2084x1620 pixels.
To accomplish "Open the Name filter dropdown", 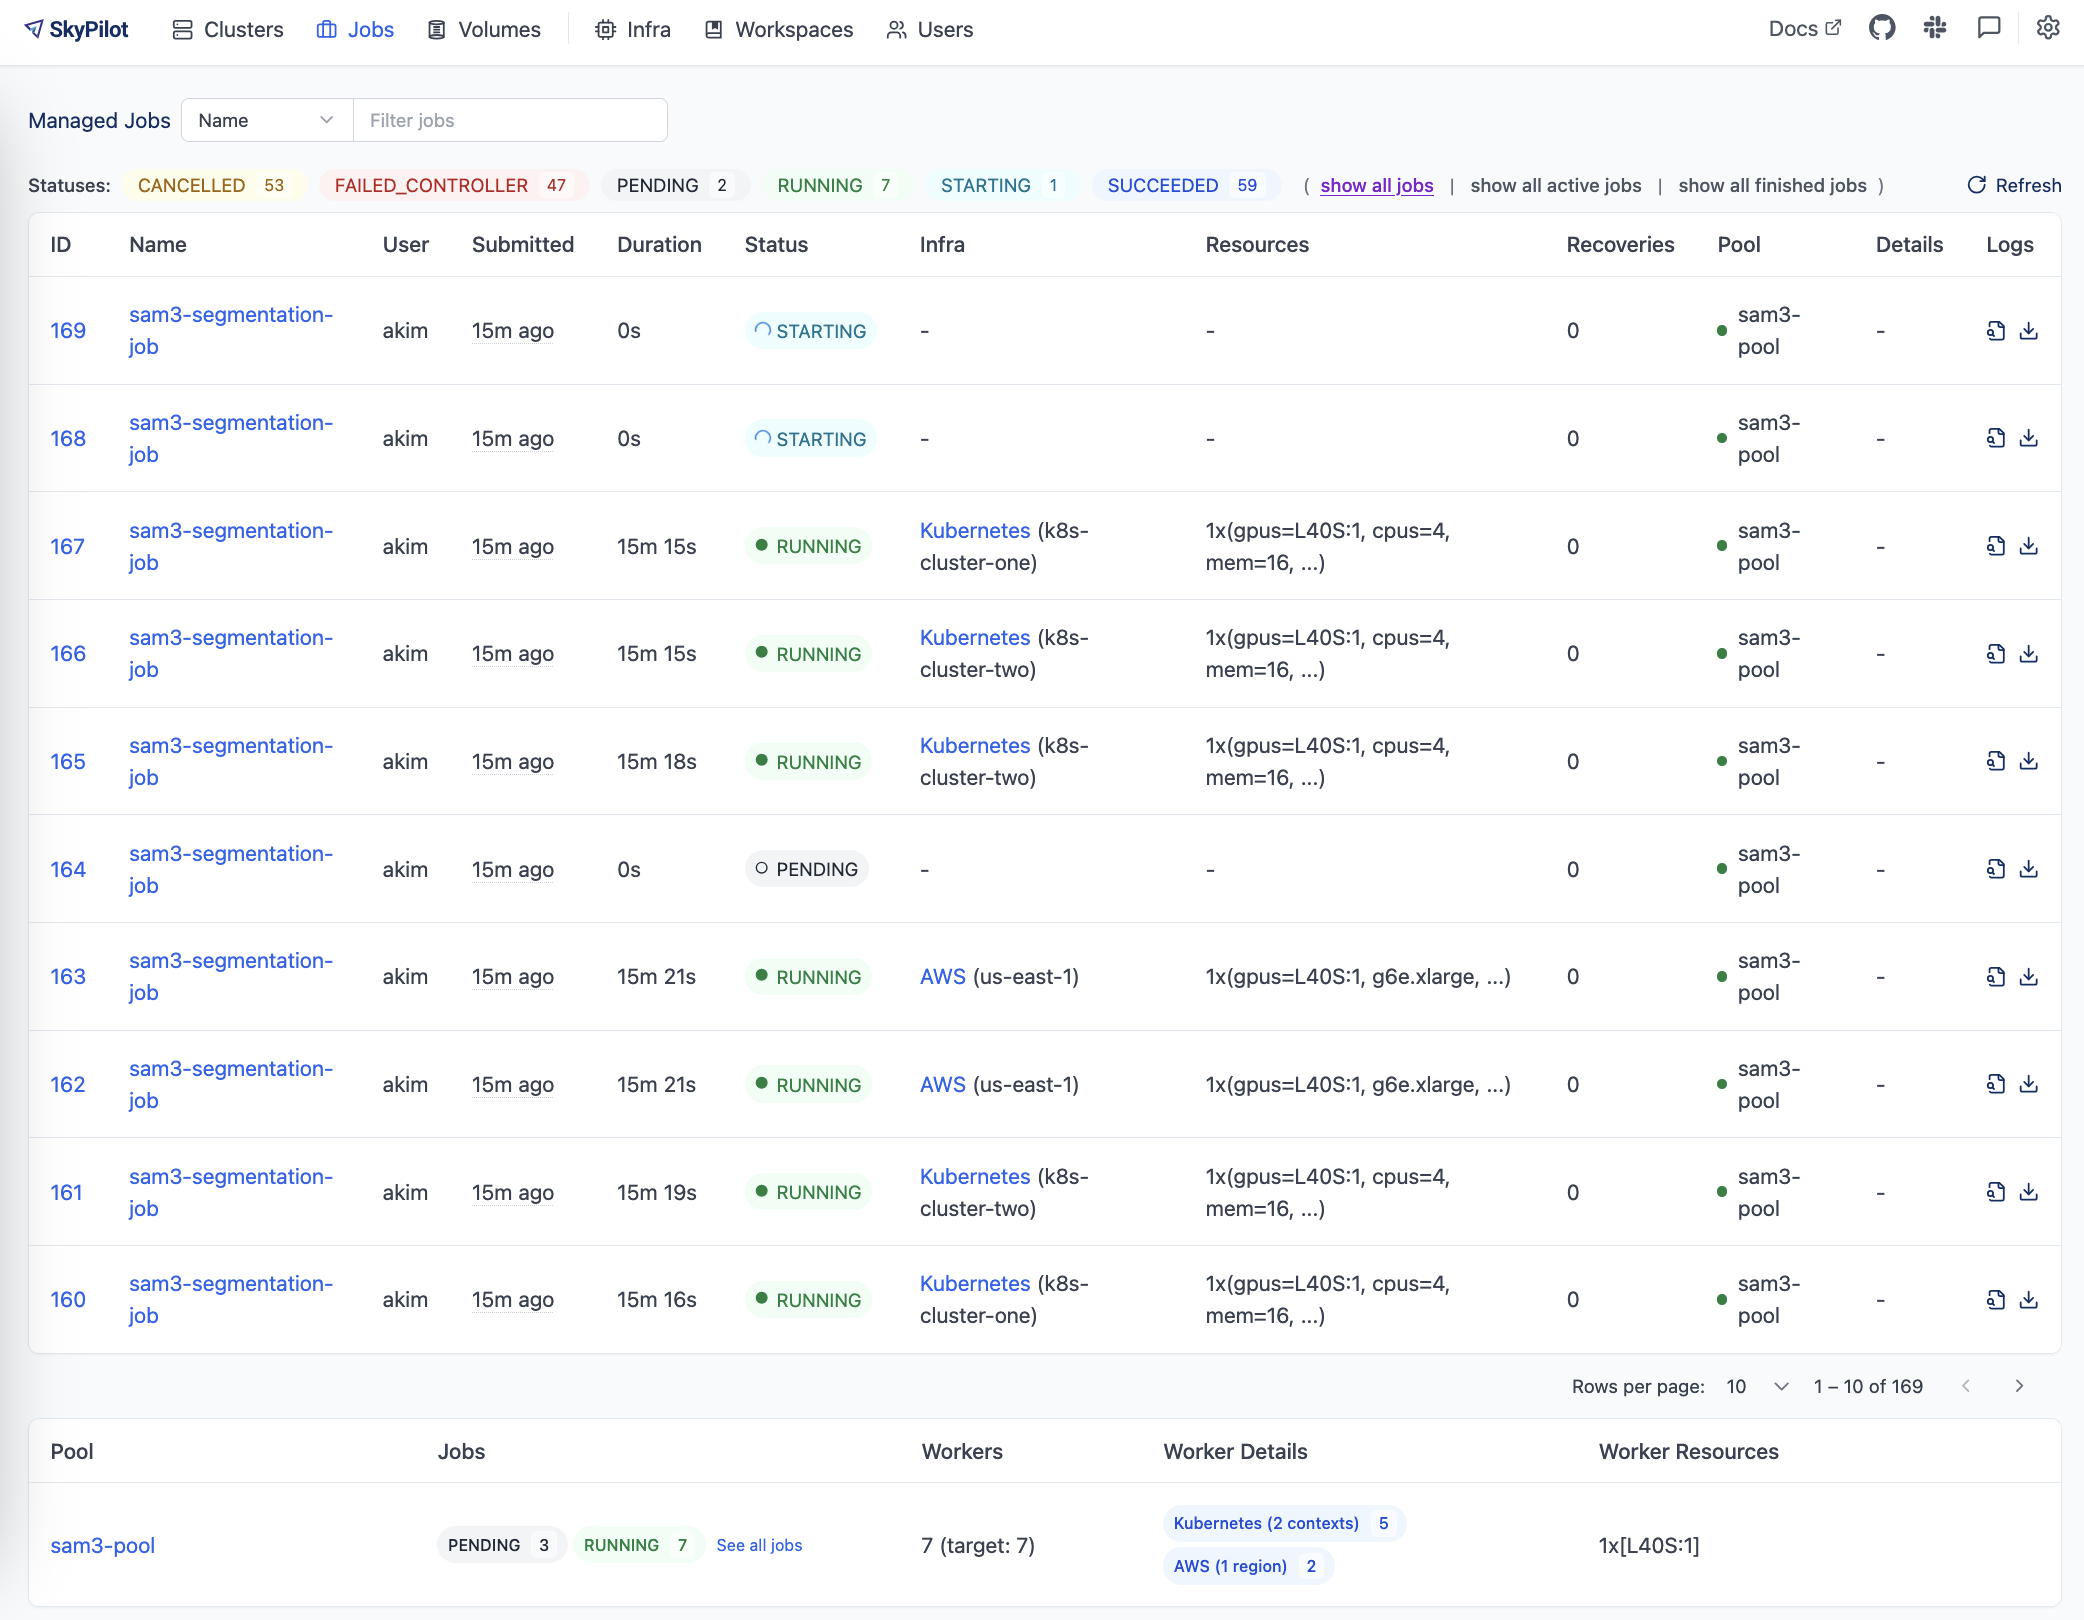I will point(265,120).
